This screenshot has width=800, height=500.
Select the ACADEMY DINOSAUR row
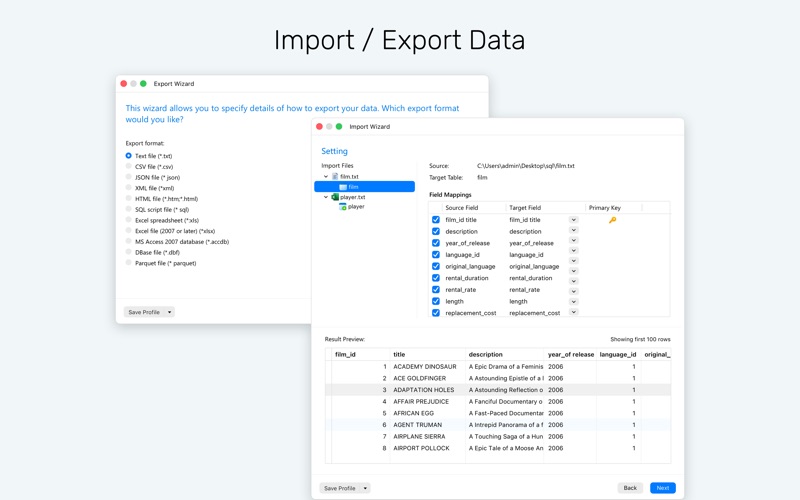[x=498, y=366]
